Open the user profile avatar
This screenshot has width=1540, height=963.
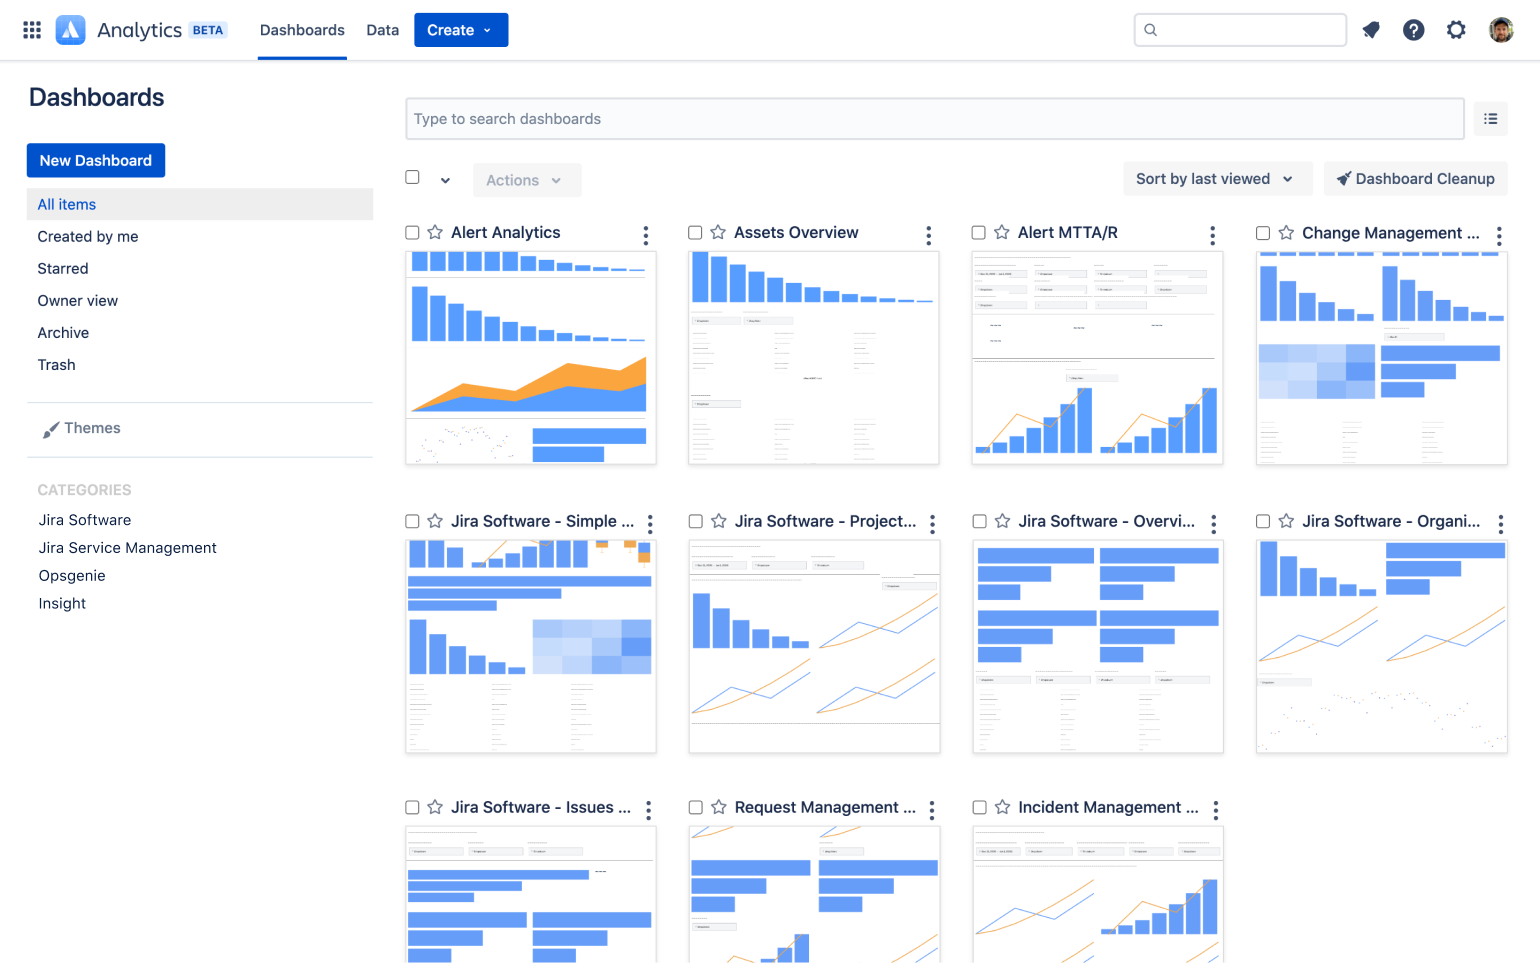point(1501,30)
